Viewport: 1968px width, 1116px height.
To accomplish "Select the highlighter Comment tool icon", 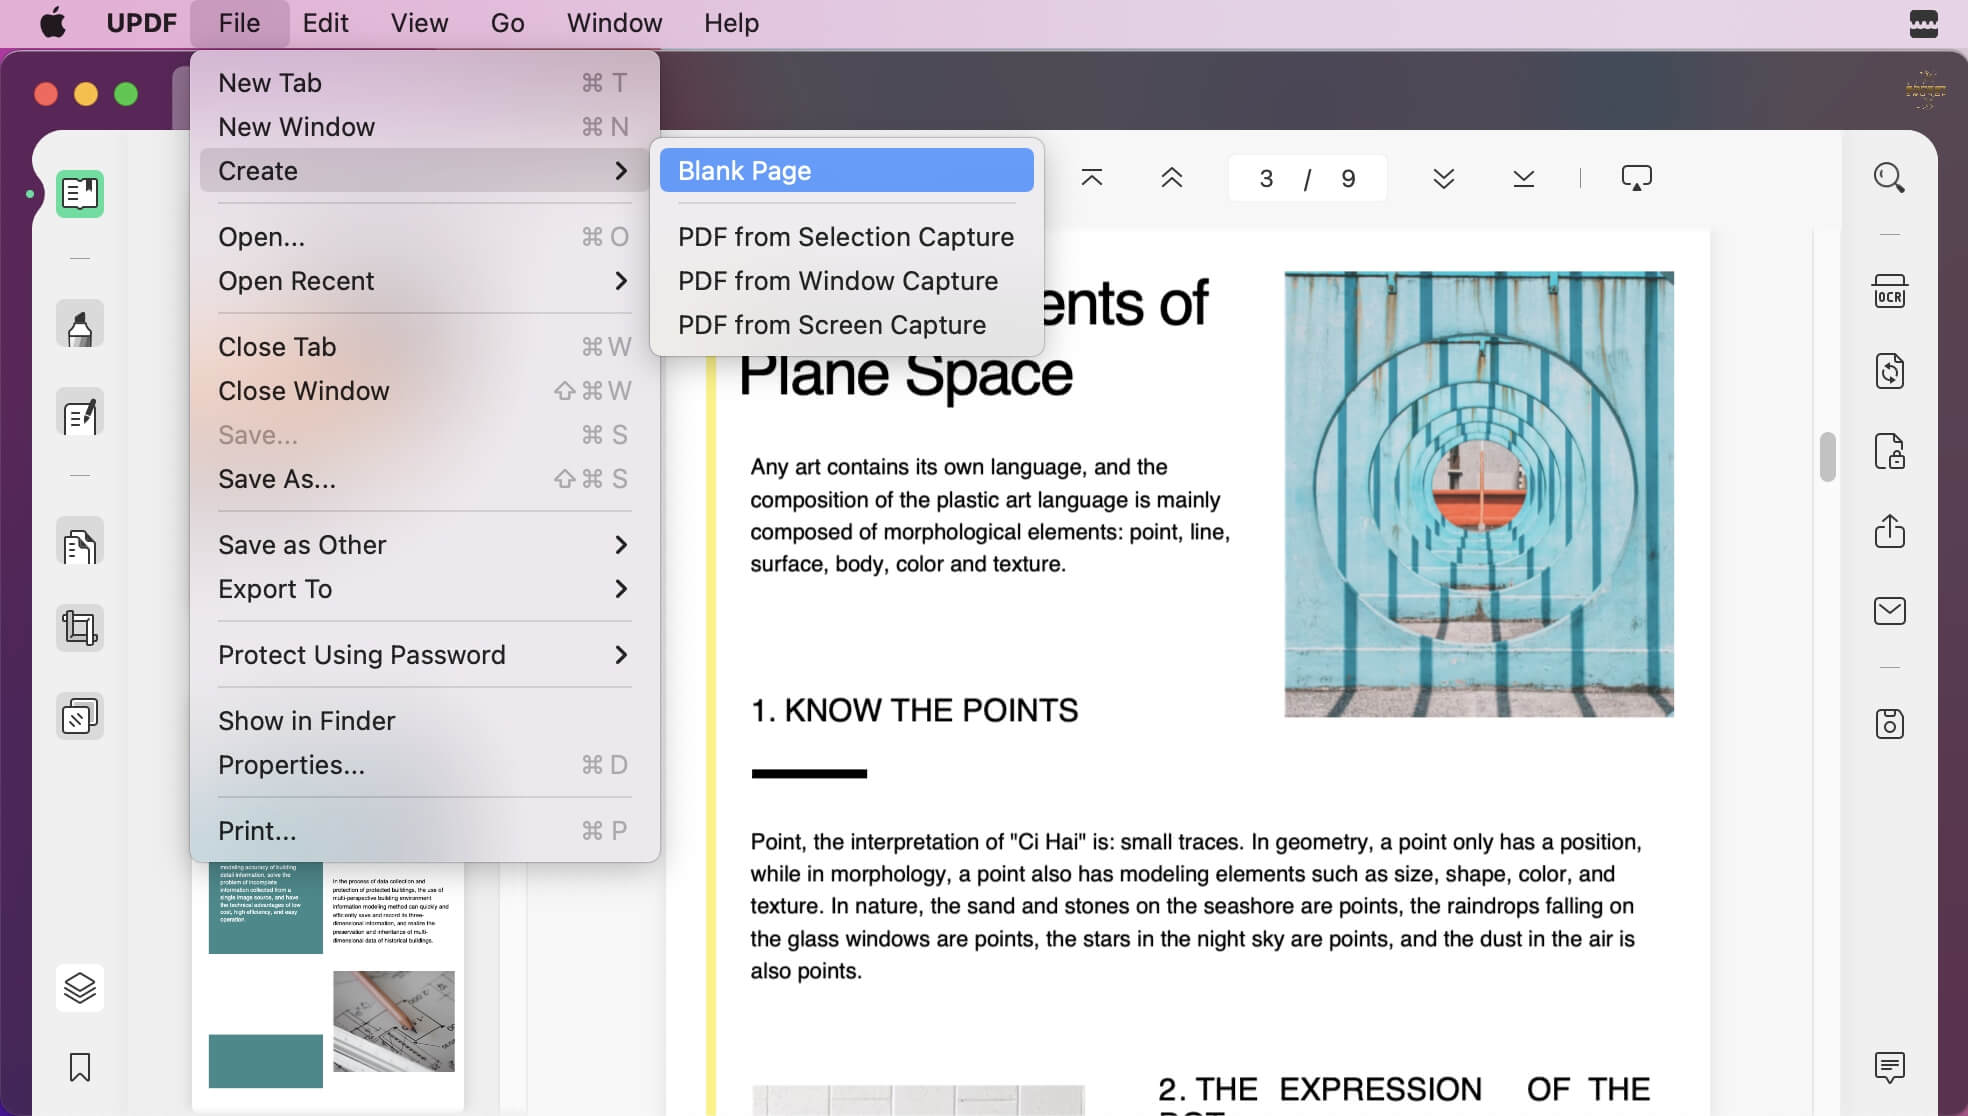I will pyautogui.click(x=80, y=325).
